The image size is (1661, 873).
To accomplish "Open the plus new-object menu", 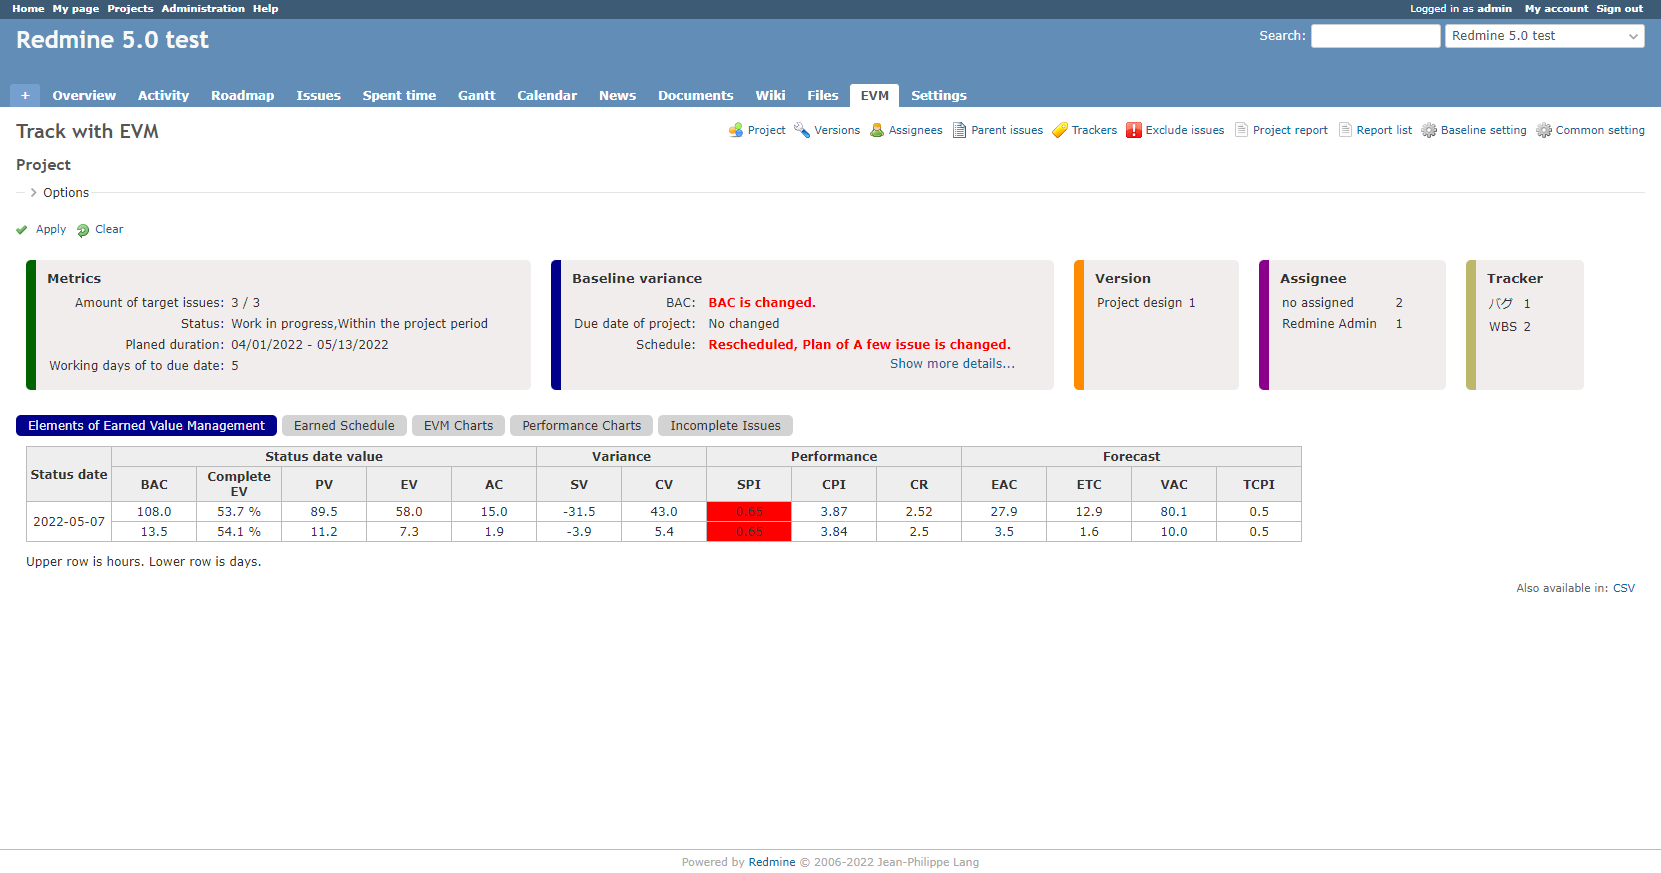I will (x=25, y=95).
